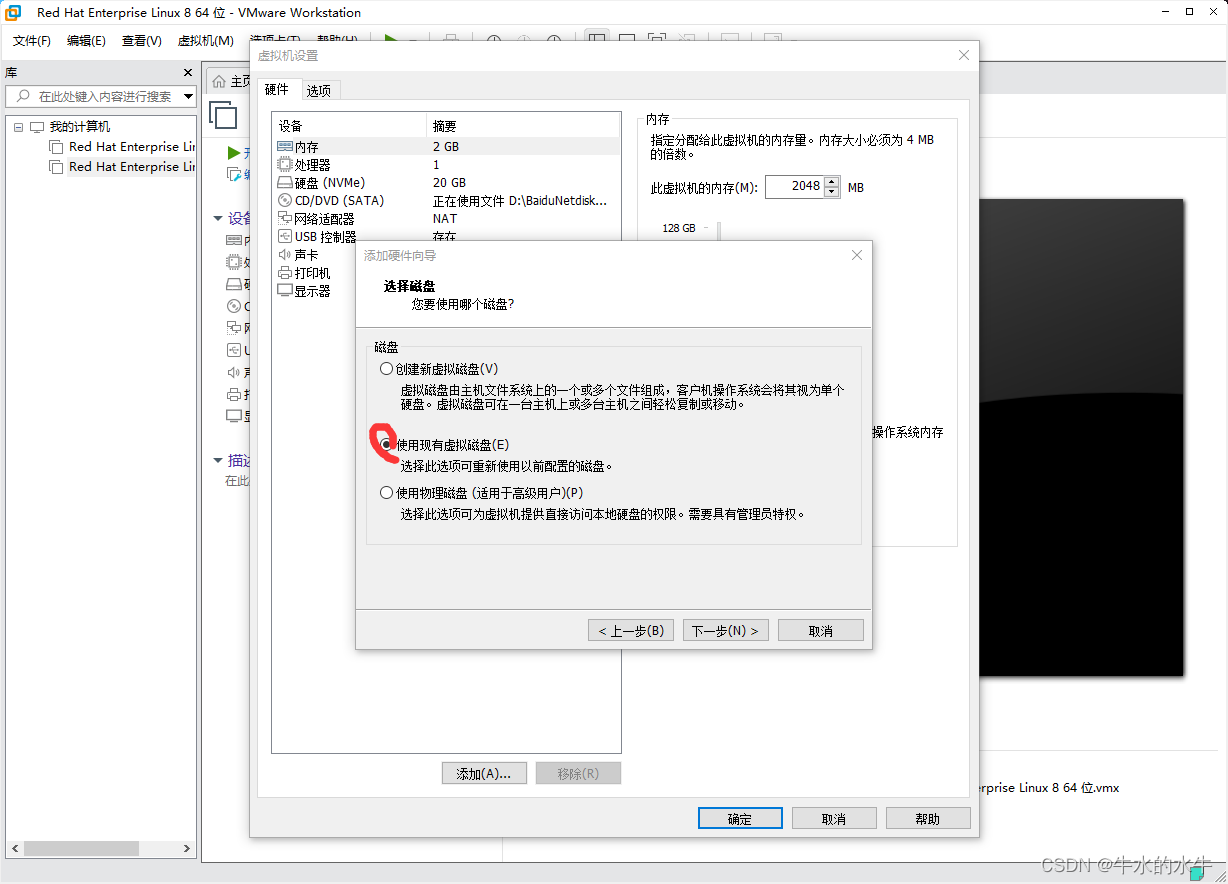Click memory value field showing 2048
This screenshot has width=1228, height=884.
tap(795, 187)
